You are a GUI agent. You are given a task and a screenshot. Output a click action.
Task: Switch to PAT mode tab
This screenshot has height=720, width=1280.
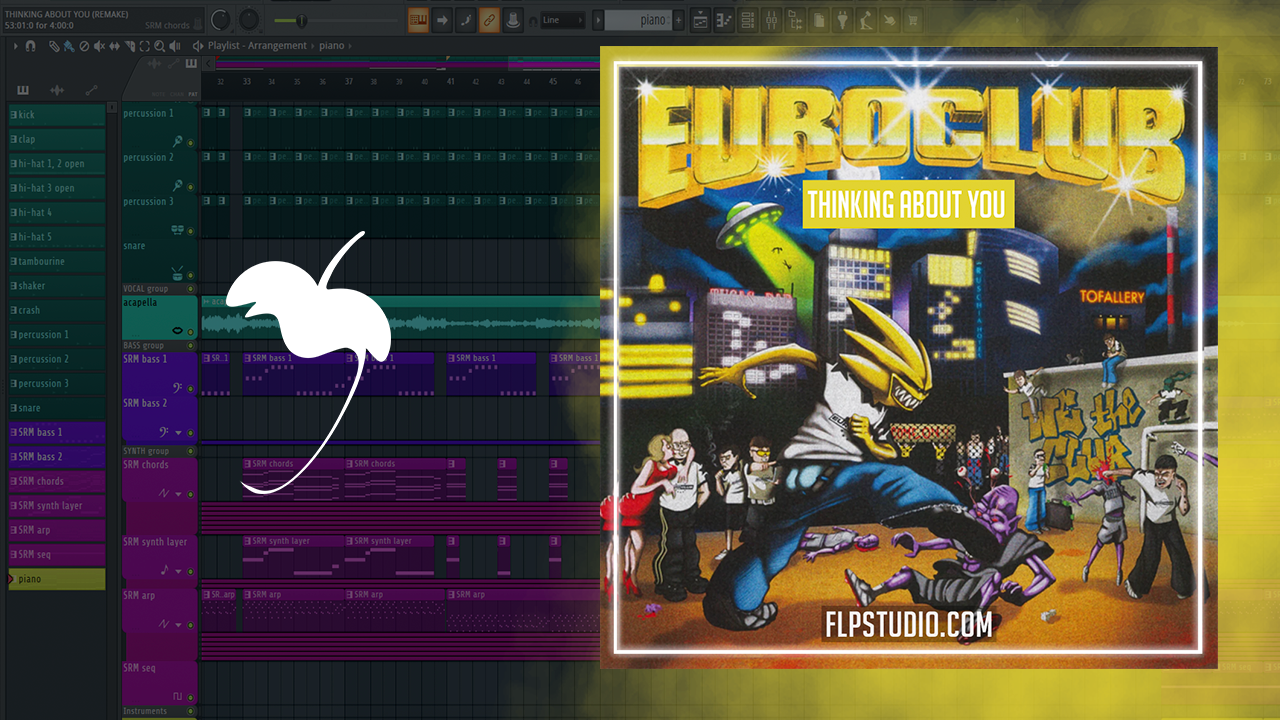click(194, 93)
